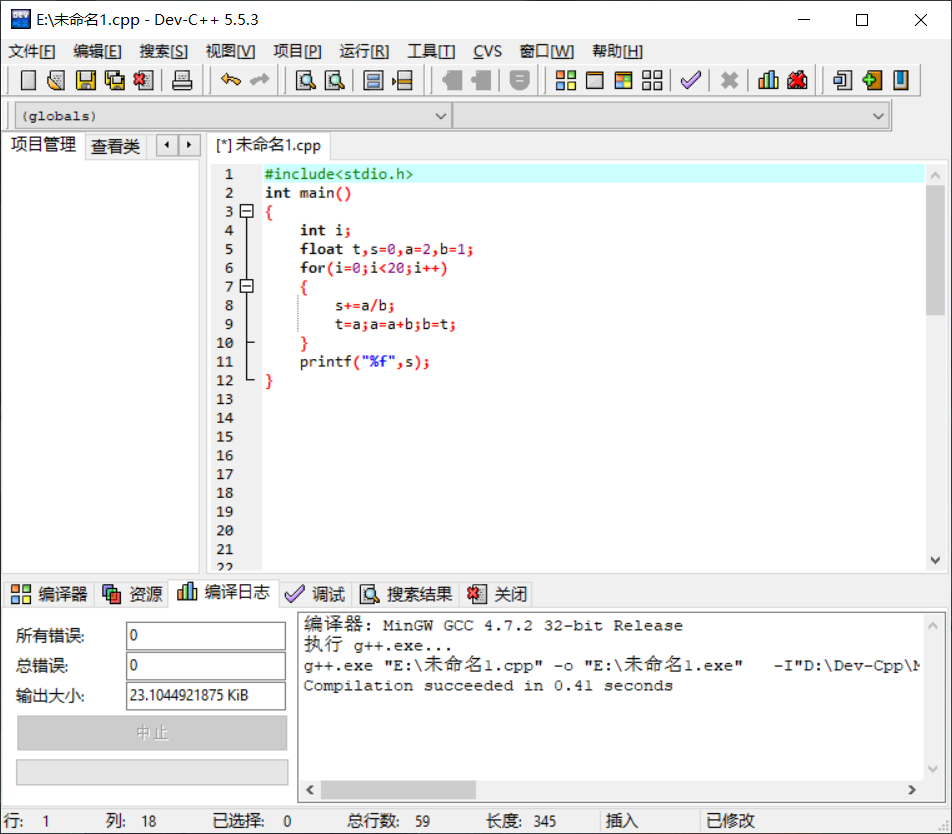Open the 项目[P] menu
Screen dimensions: 952x834
297,52
